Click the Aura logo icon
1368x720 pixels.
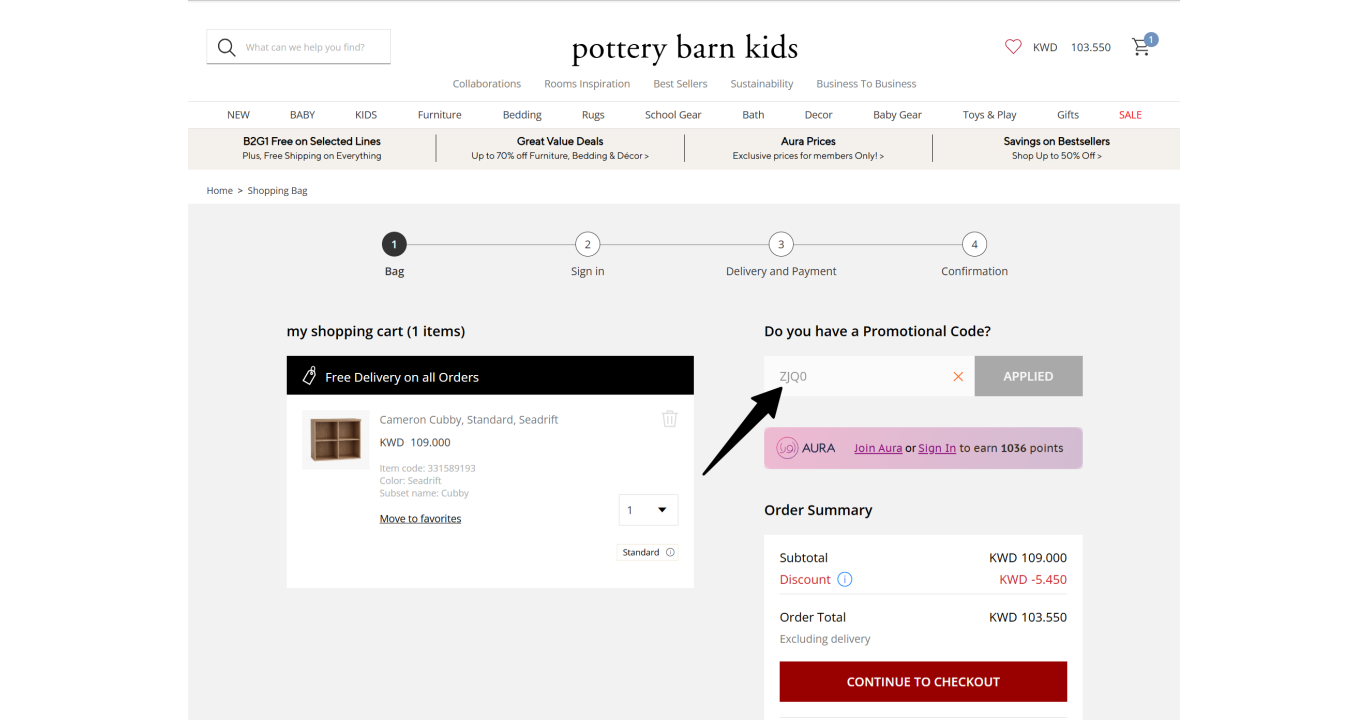coord(788,448)
